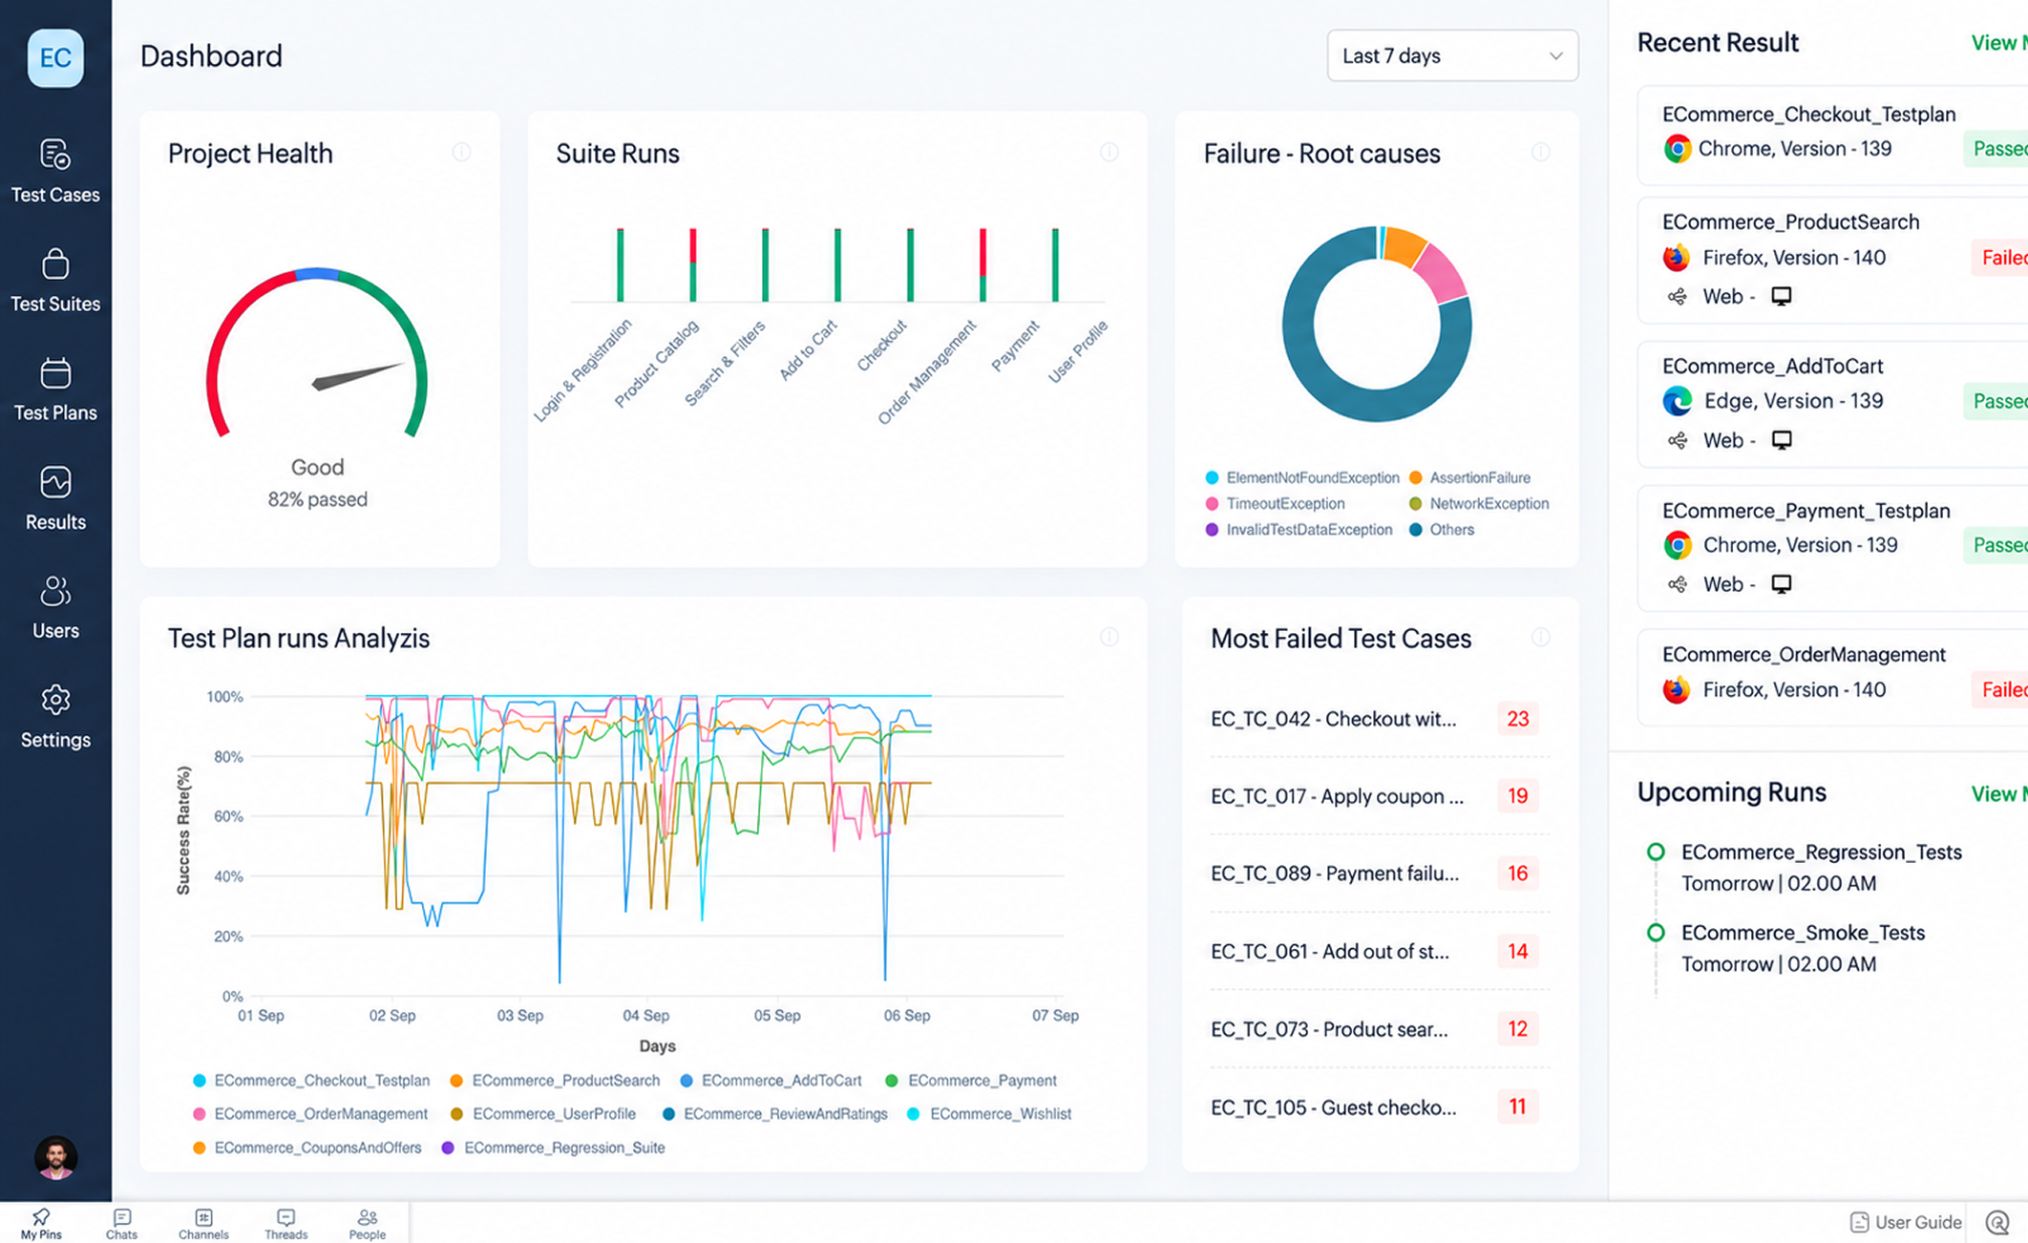Screen dimensions: 2028x1243
Task: Open the Users section
Action: click(55, 608)
